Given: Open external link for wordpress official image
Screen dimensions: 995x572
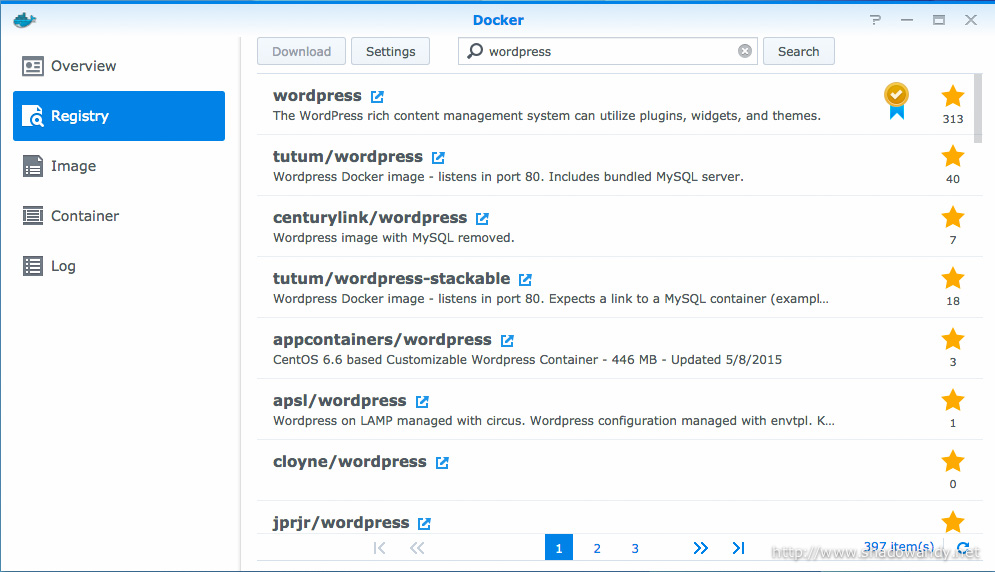Looking at the screenshot, I should point(377,96).
